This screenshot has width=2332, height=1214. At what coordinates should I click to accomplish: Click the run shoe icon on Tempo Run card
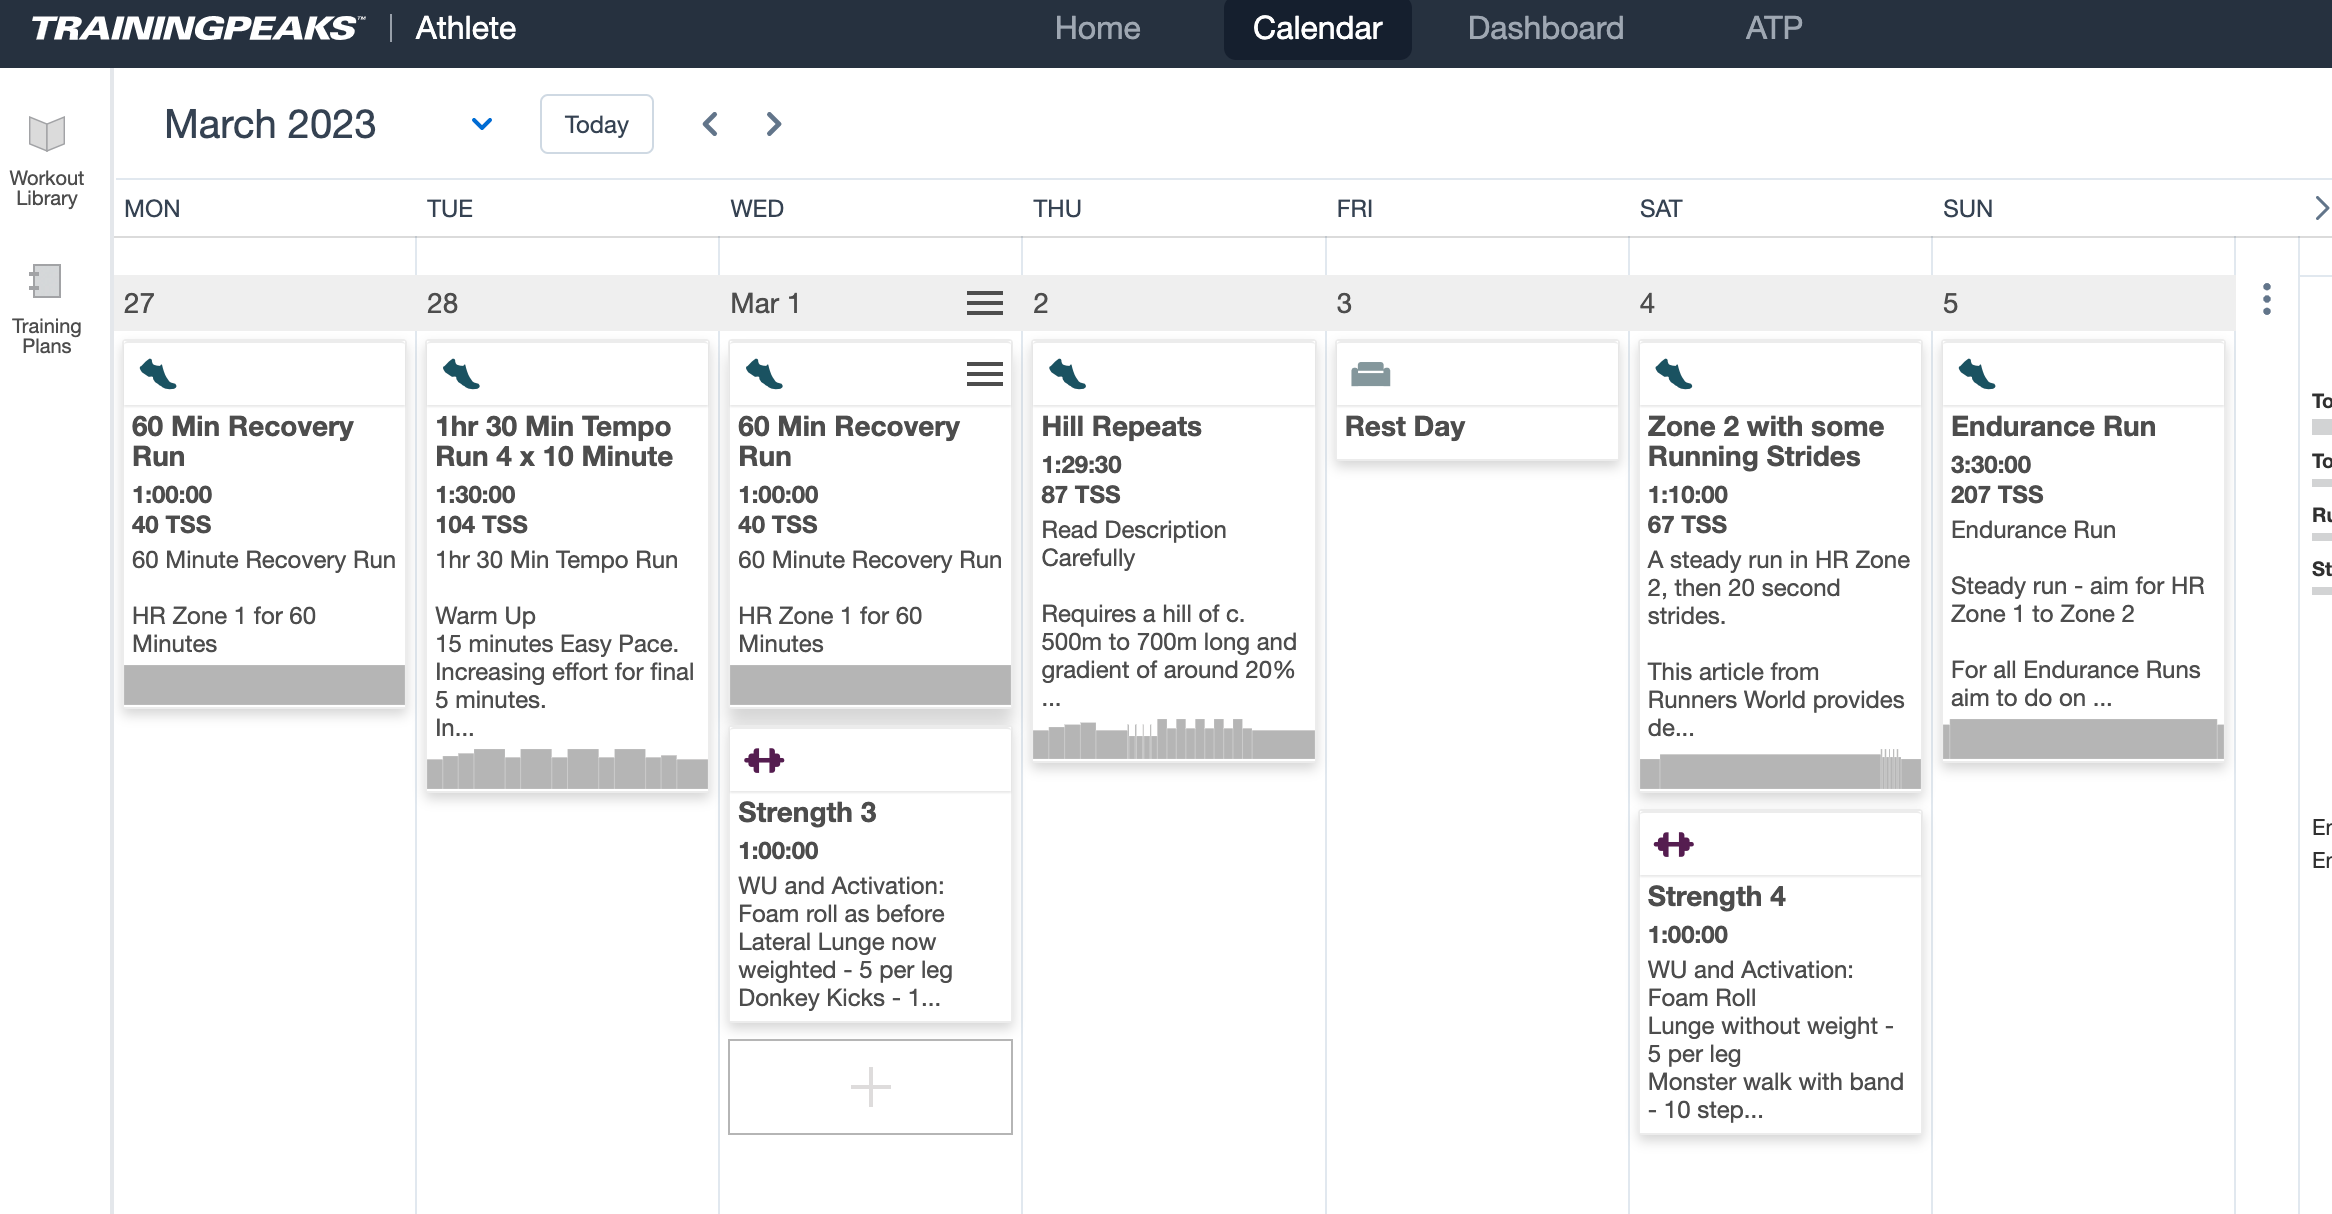(x=461, y=374)
